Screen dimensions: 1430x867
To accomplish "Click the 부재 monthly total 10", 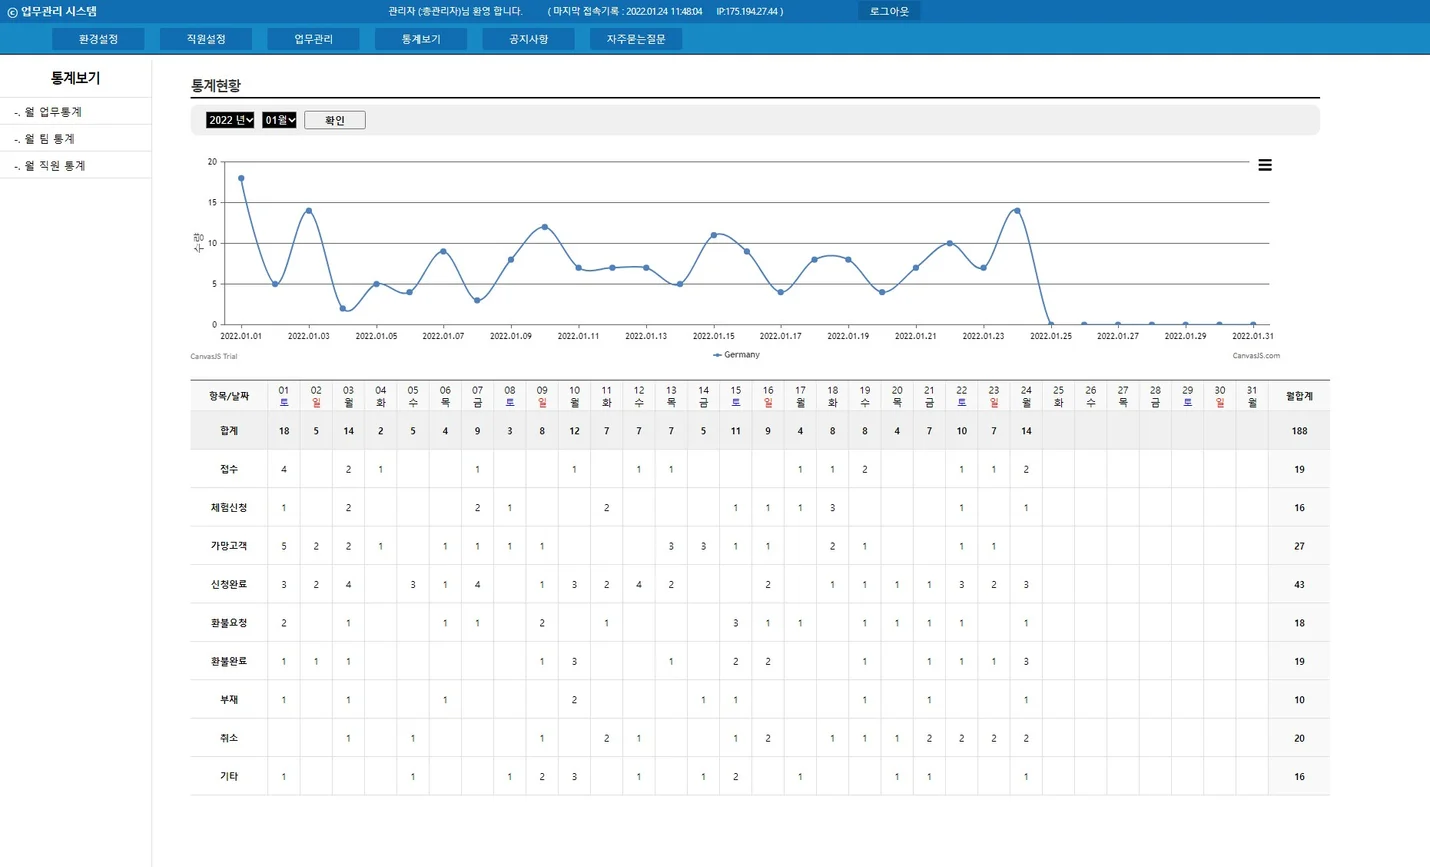I will click(x=1299, y=700).
